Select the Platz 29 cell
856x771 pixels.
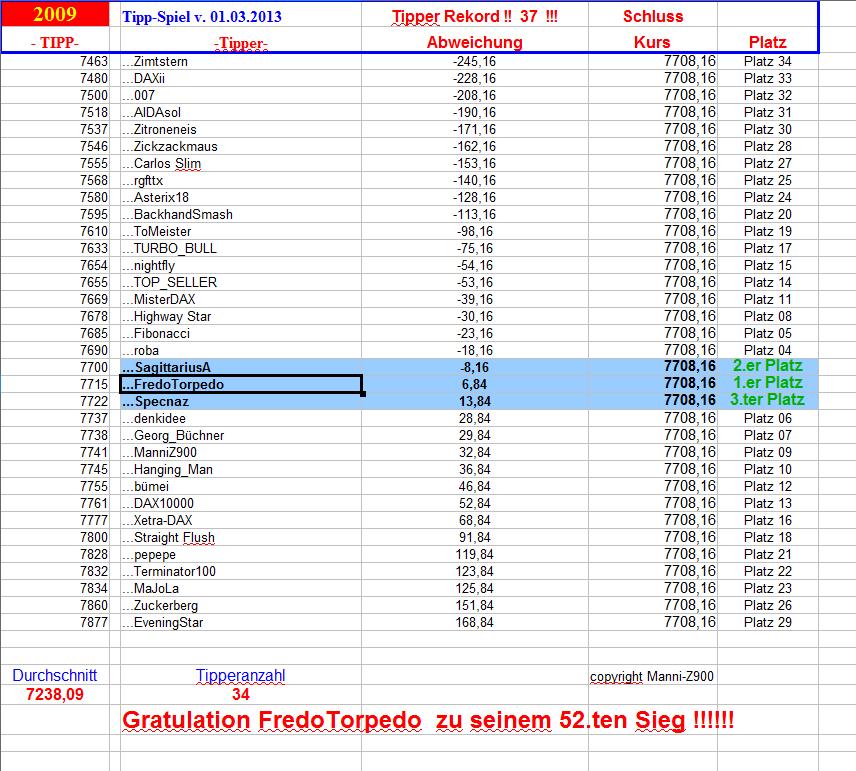[768, 622]
